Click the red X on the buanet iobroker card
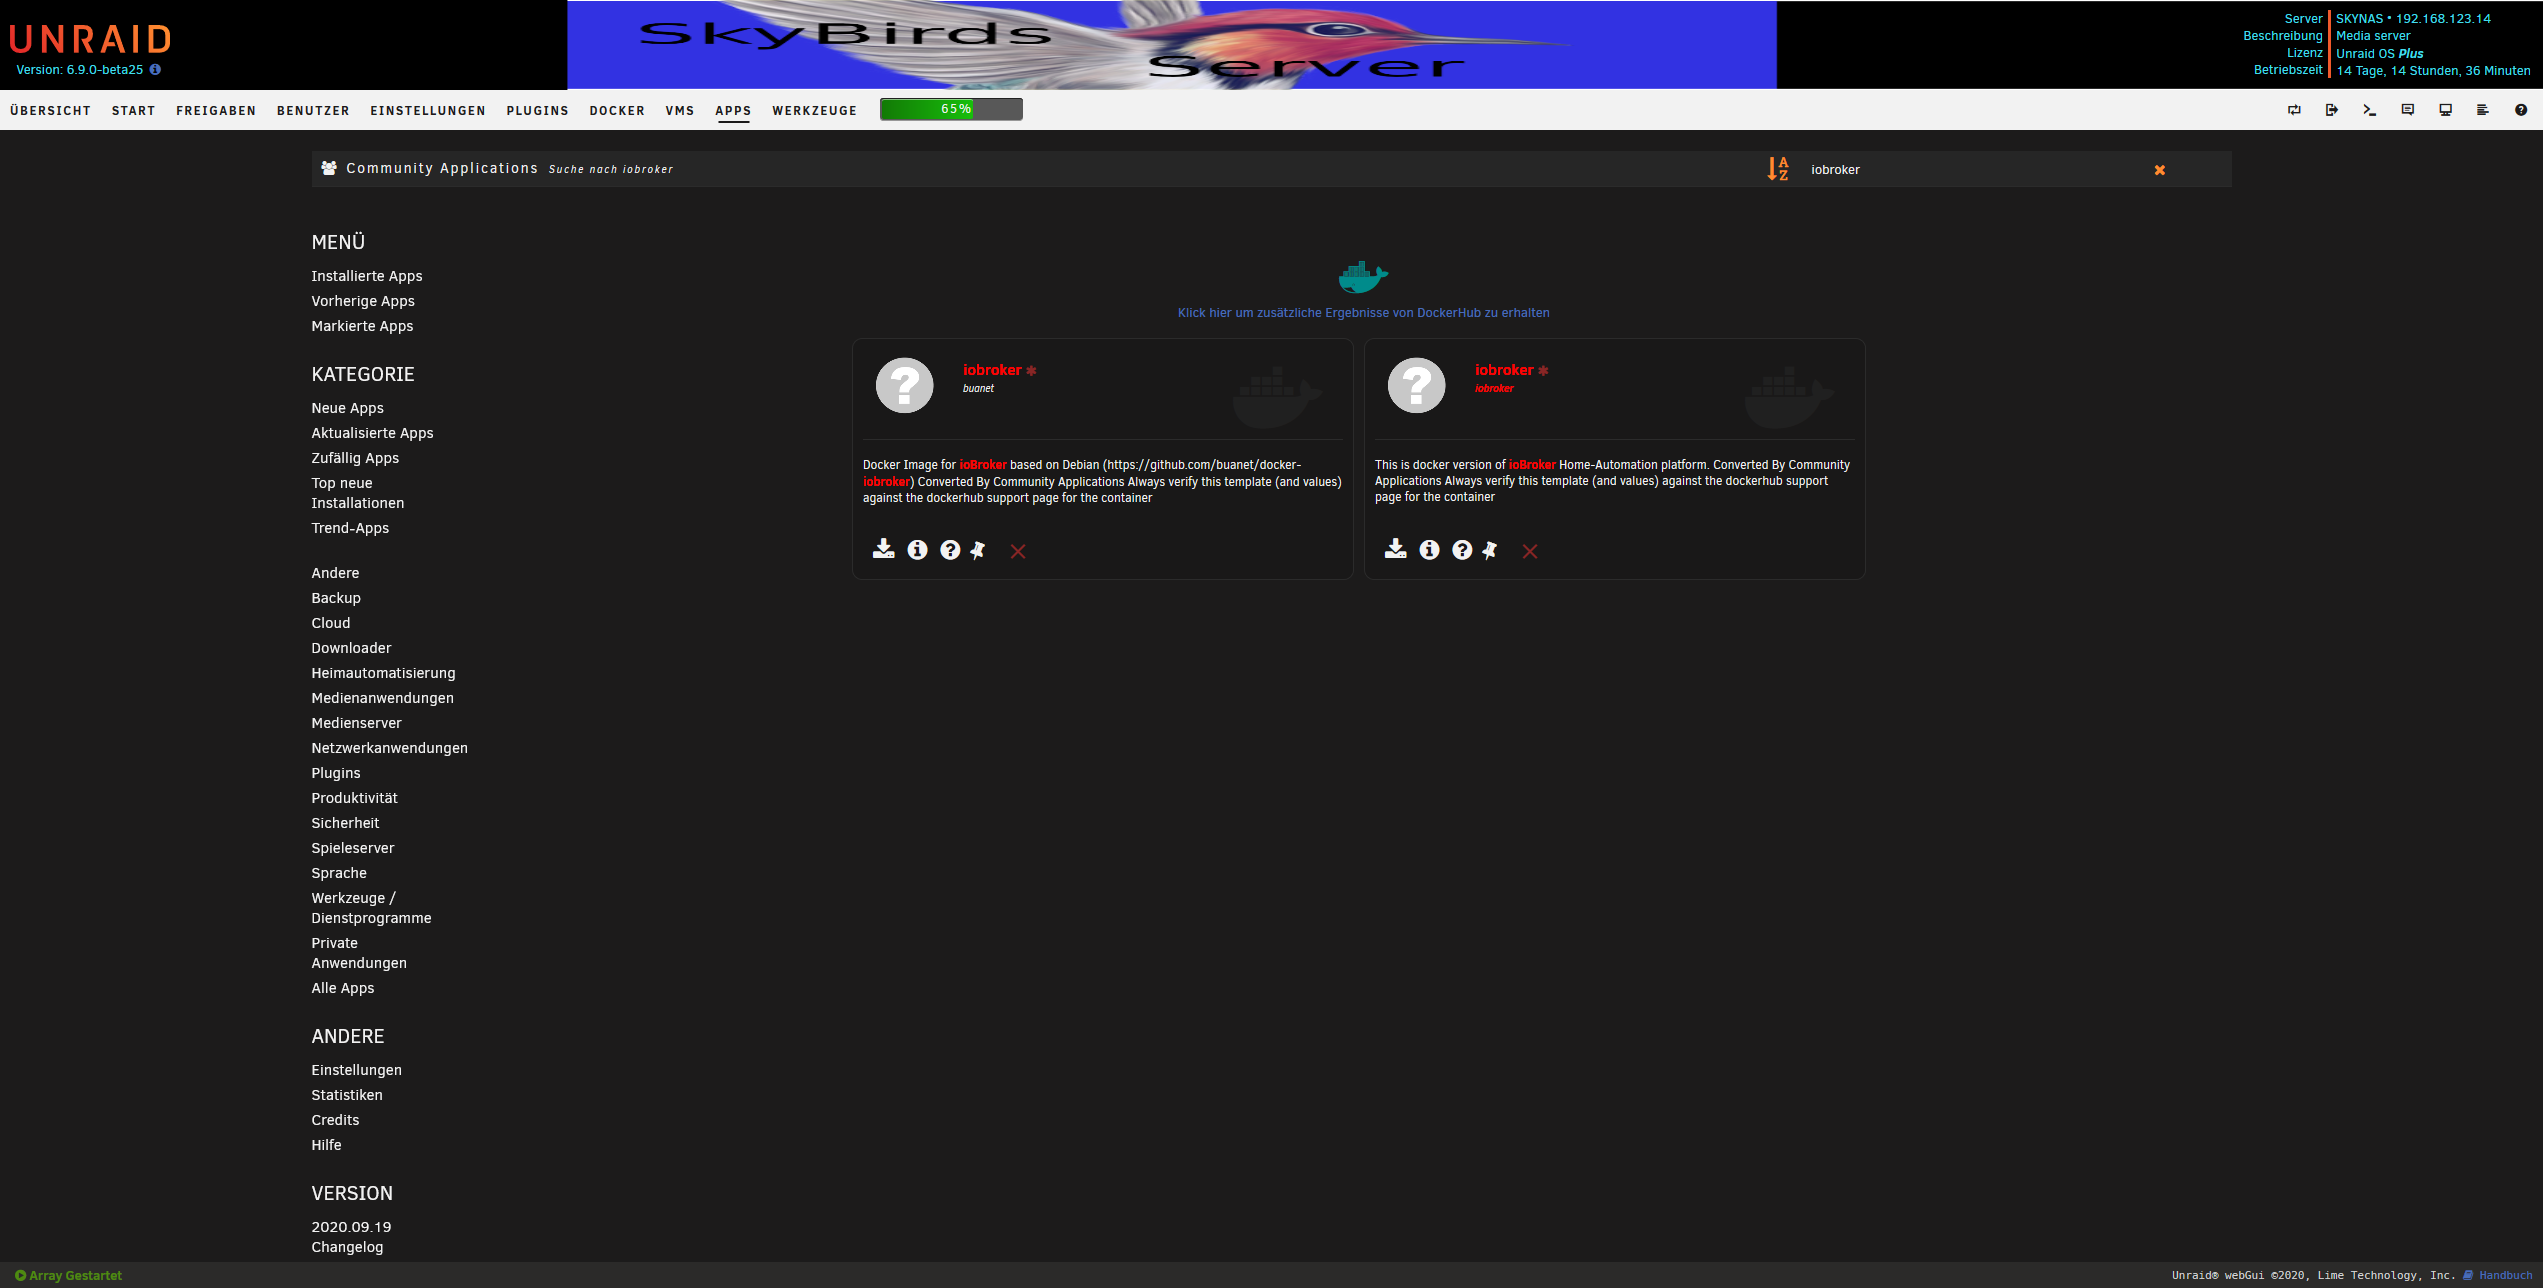This screenshot has height=1288, width=2543. [x=1018, y=551]
